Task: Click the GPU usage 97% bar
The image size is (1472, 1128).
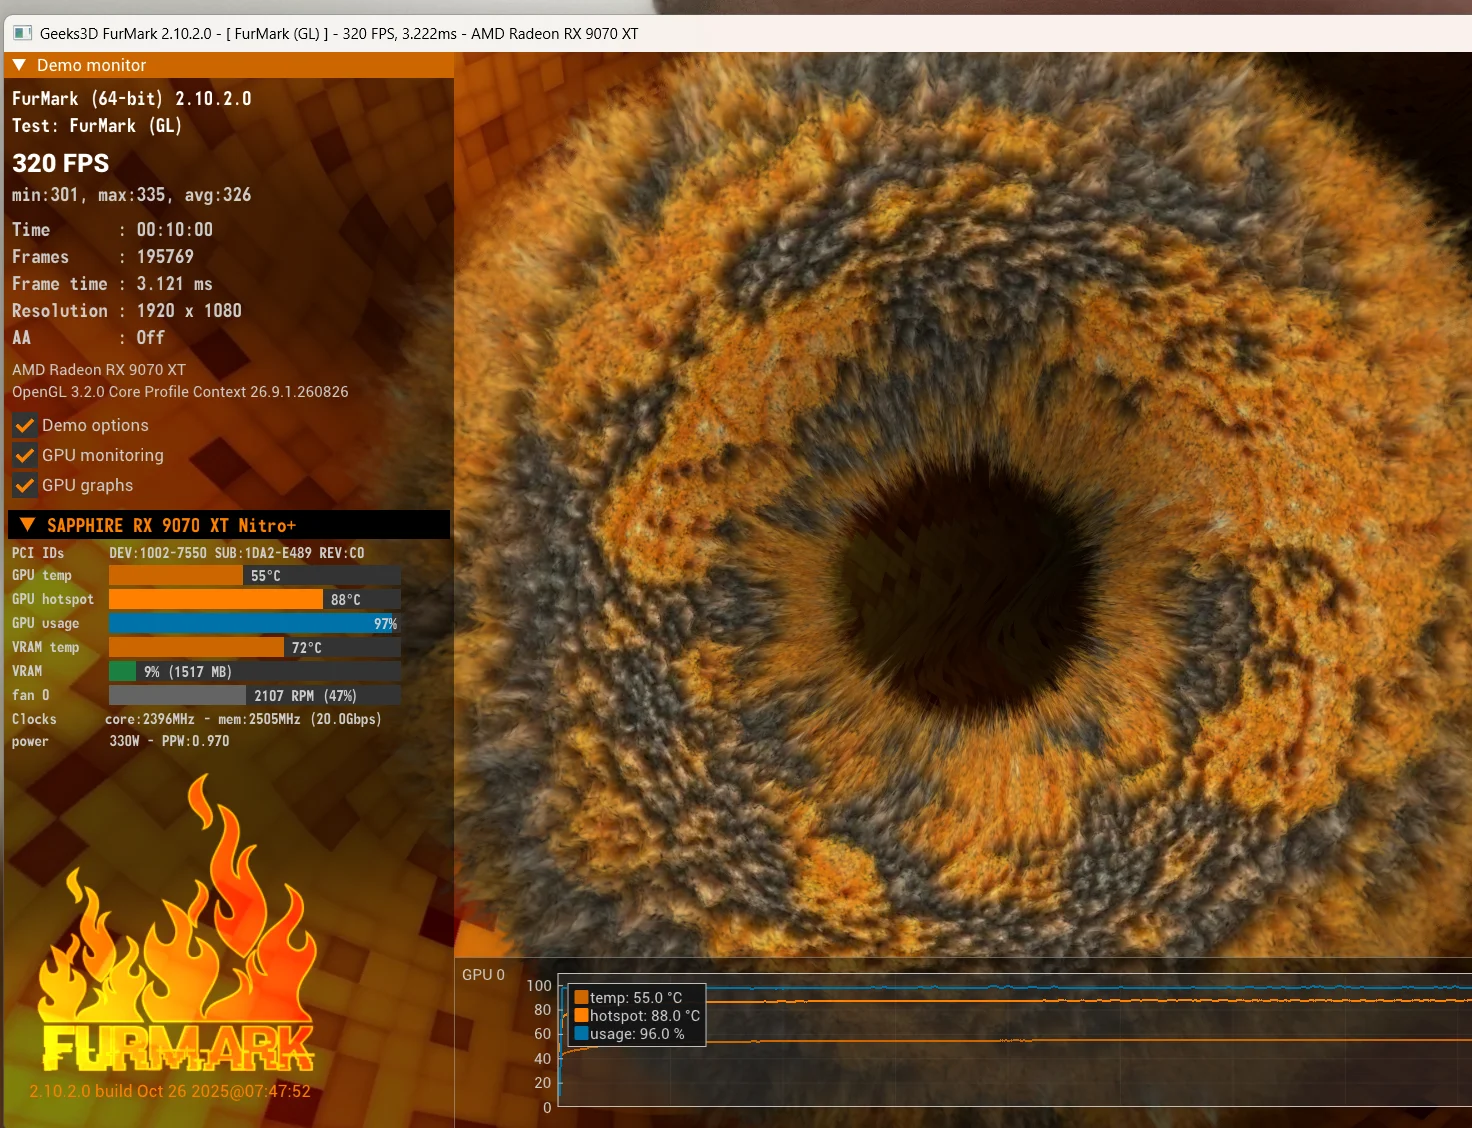Action: click(x=255, y=623)
